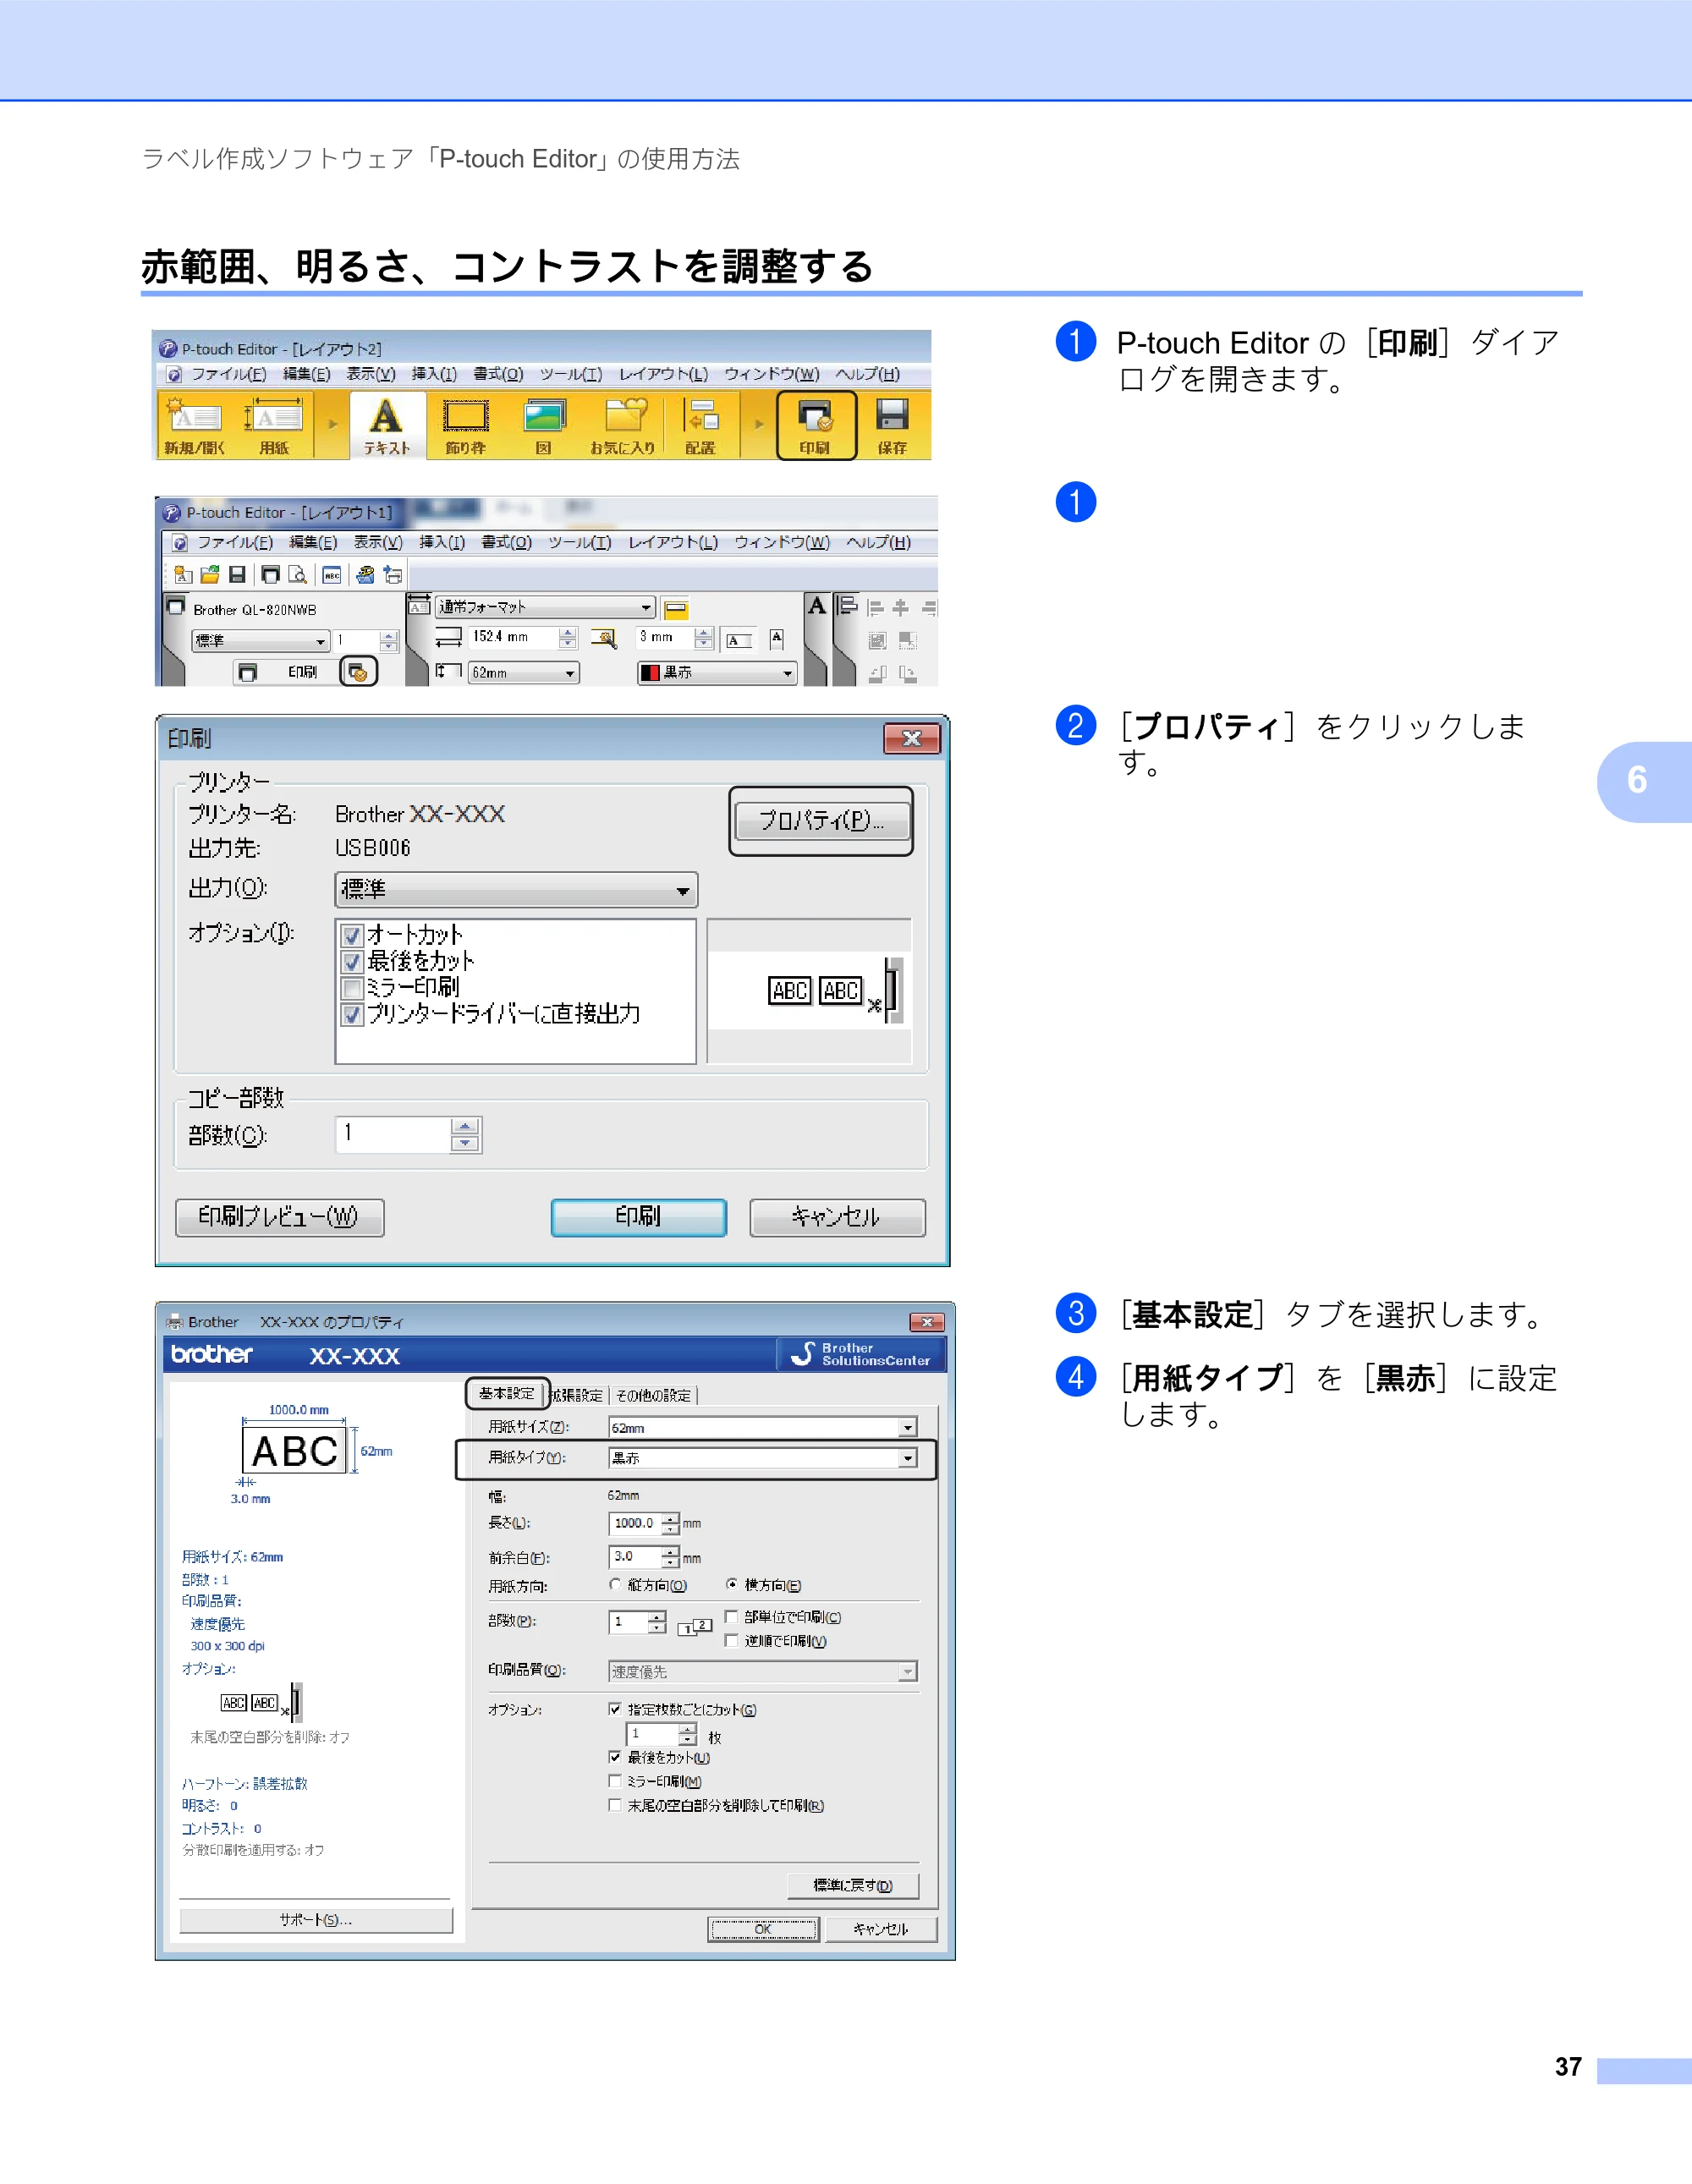Viewport: 1692px width, 2184px height.
Task: Toggle プリンタードライバーに直接出力 checkbox
Action: pyautogui.click(x=352, y=1015)
